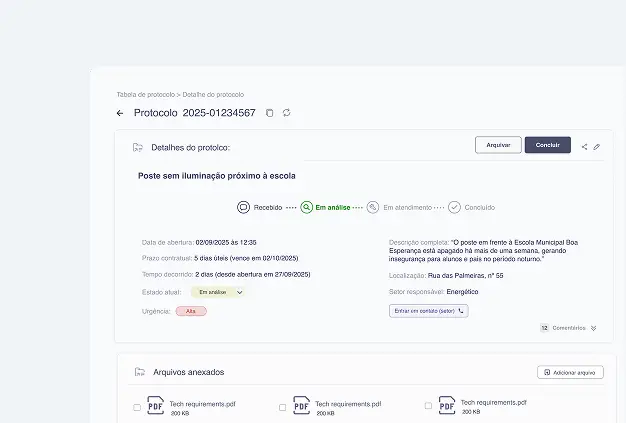Copy the protocol number 2025-01234567
The image size is (626, 423).
pos(270,113)
